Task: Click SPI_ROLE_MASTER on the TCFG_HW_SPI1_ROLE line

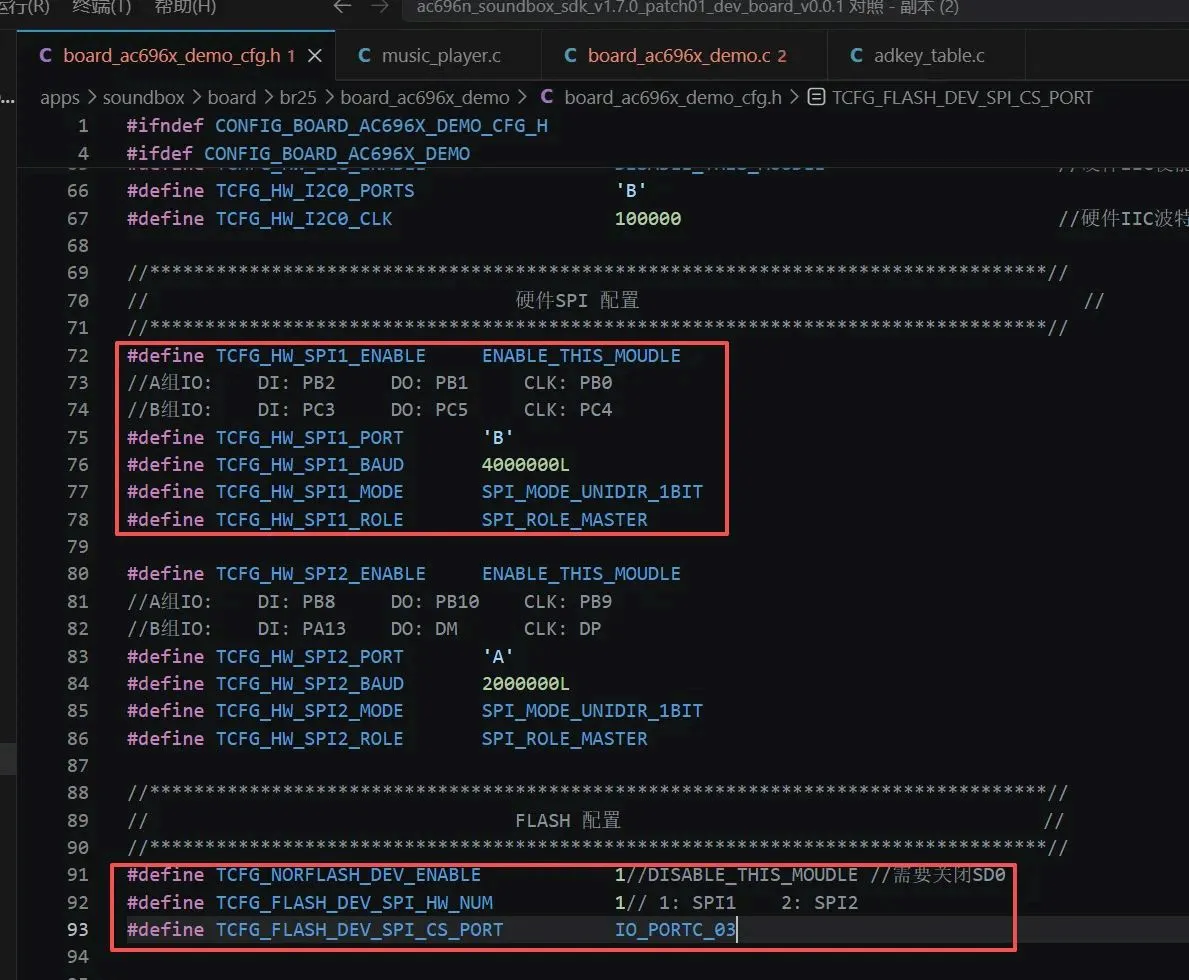Action: pos(565,520)
